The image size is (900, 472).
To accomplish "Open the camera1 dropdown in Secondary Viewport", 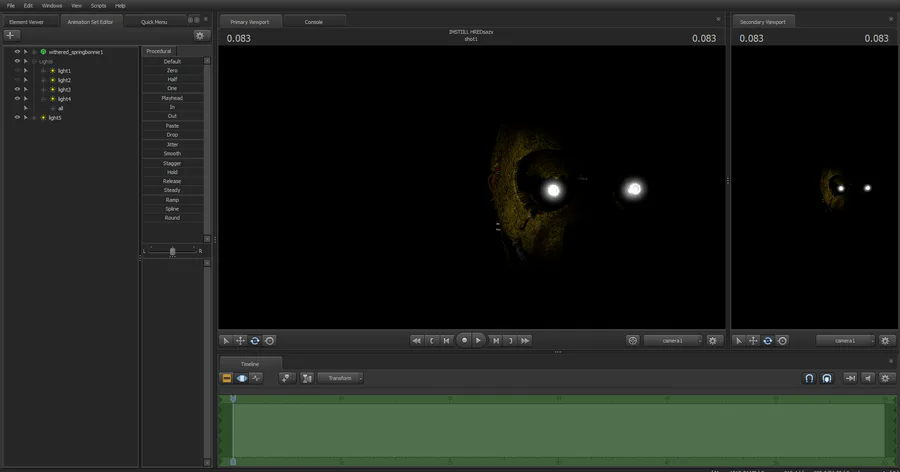I will coord(845,341).
